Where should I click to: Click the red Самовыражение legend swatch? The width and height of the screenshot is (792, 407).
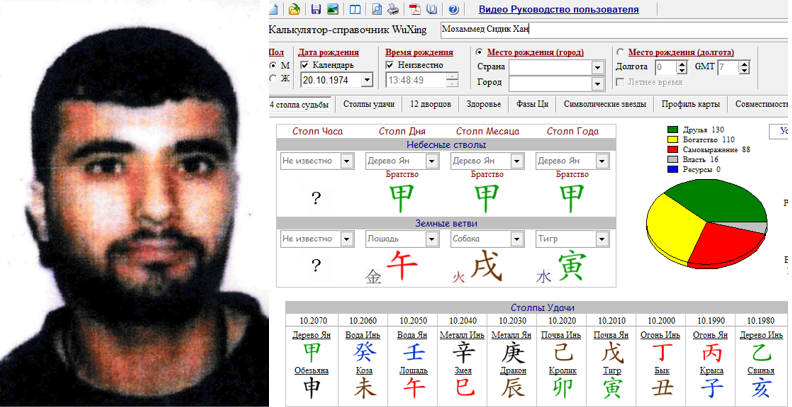pos(672,150)
